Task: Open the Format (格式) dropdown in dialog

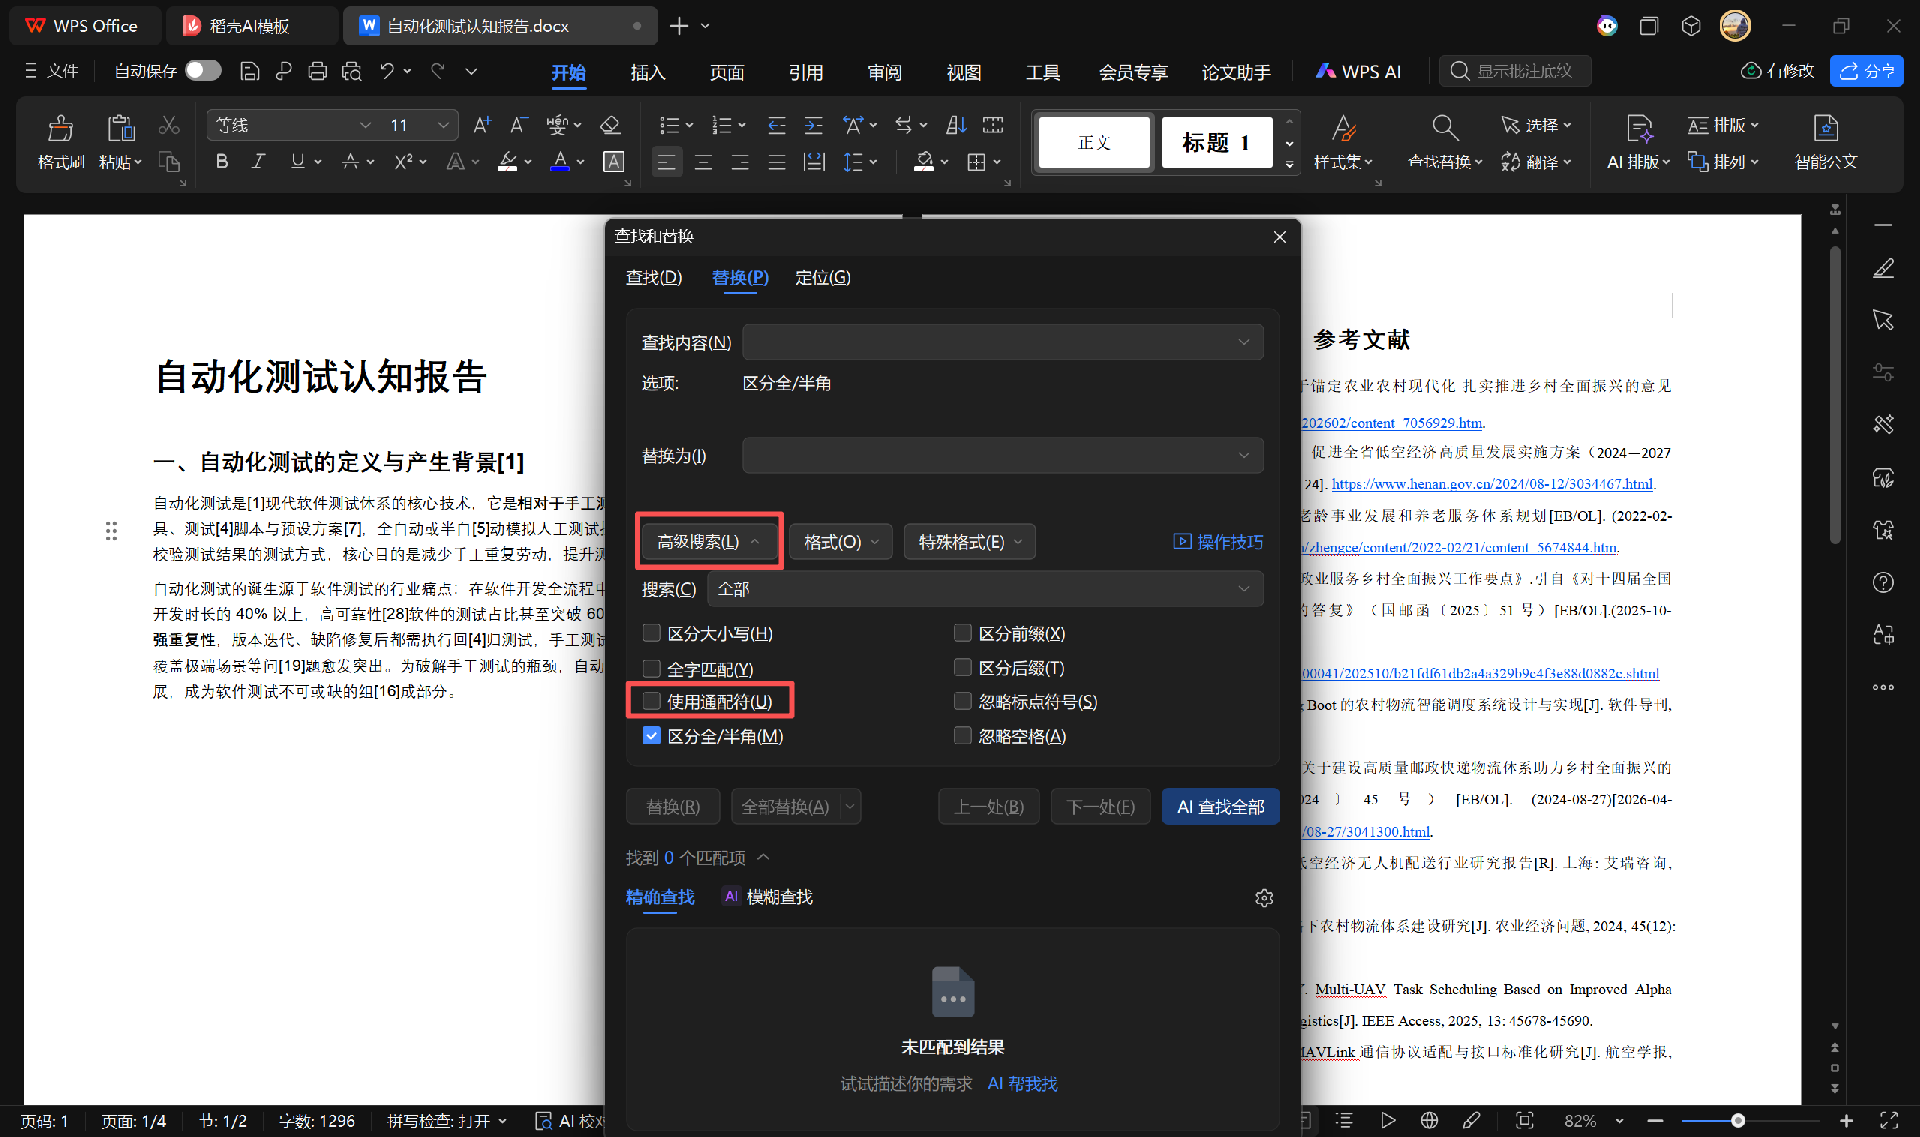Action: point(841,541)
